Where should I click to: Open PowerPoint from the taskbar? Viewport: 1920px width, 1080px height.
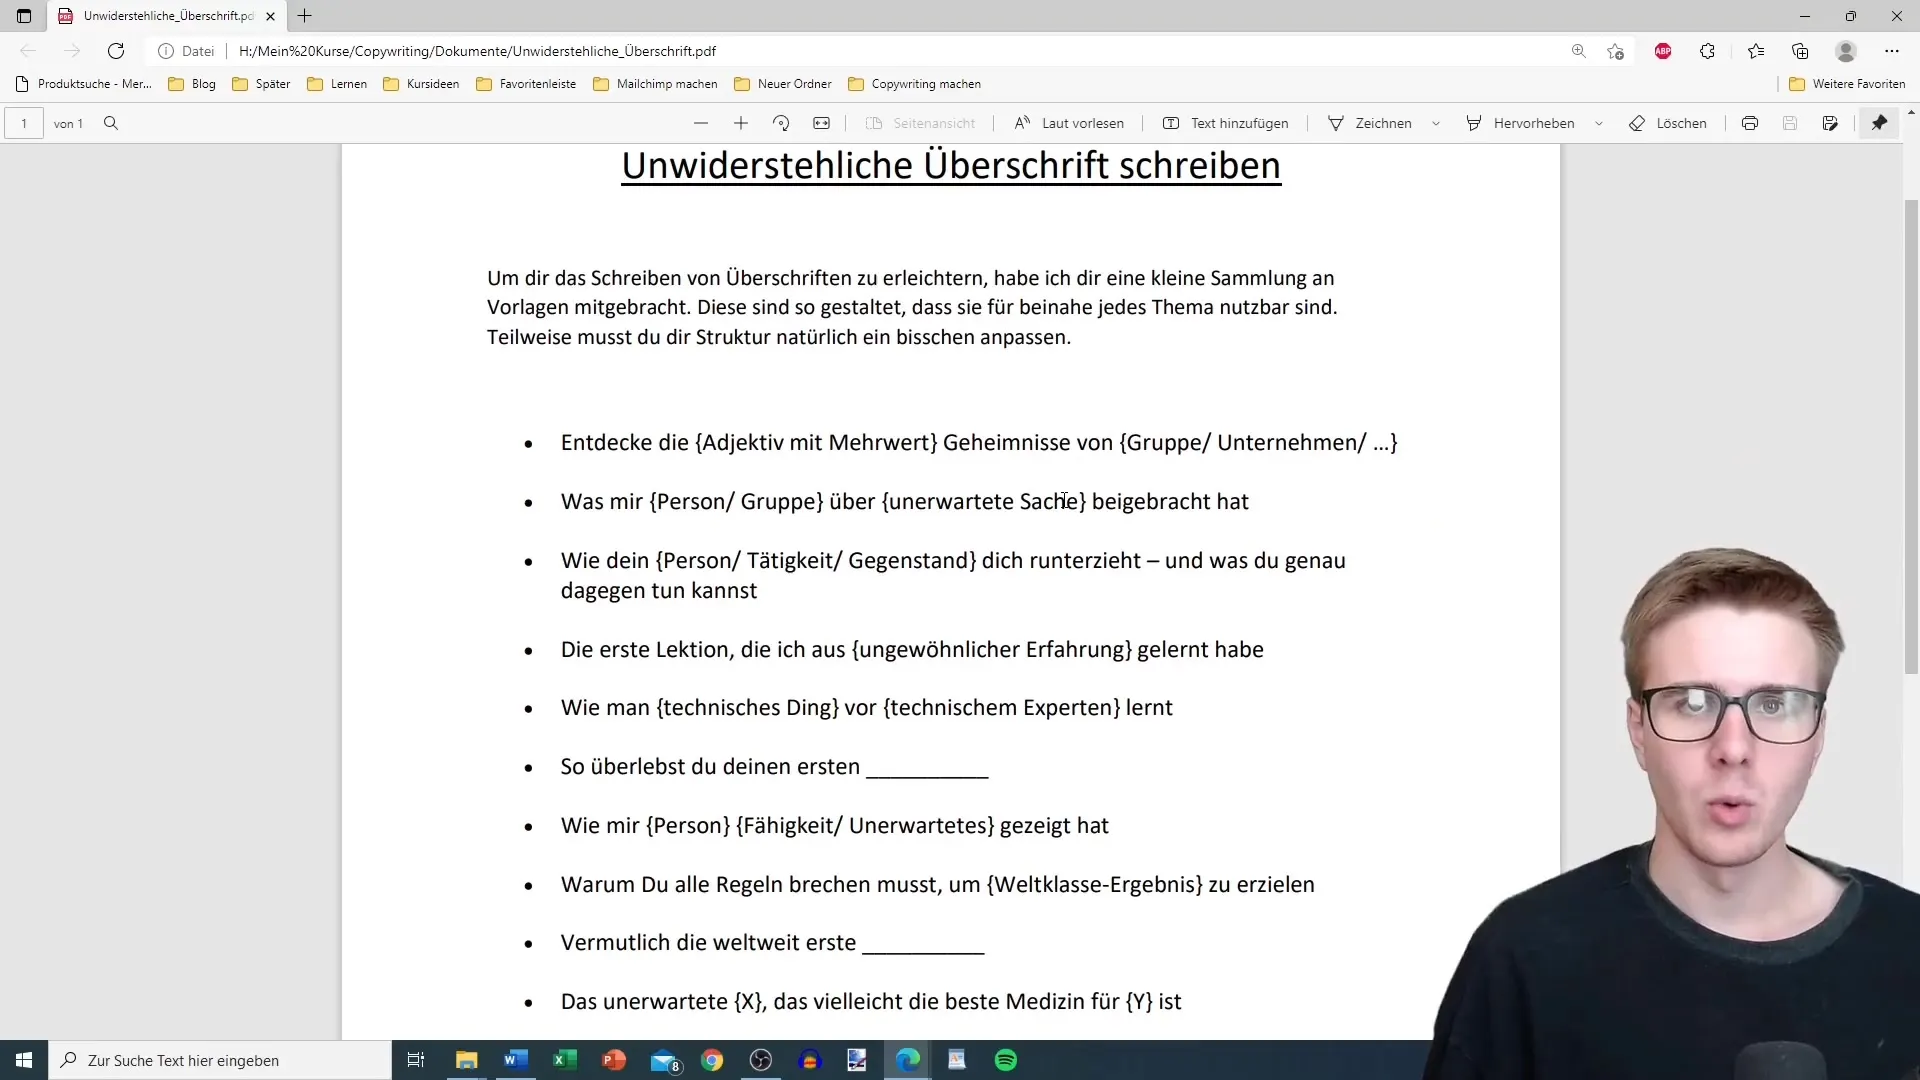pos(614,1060)
